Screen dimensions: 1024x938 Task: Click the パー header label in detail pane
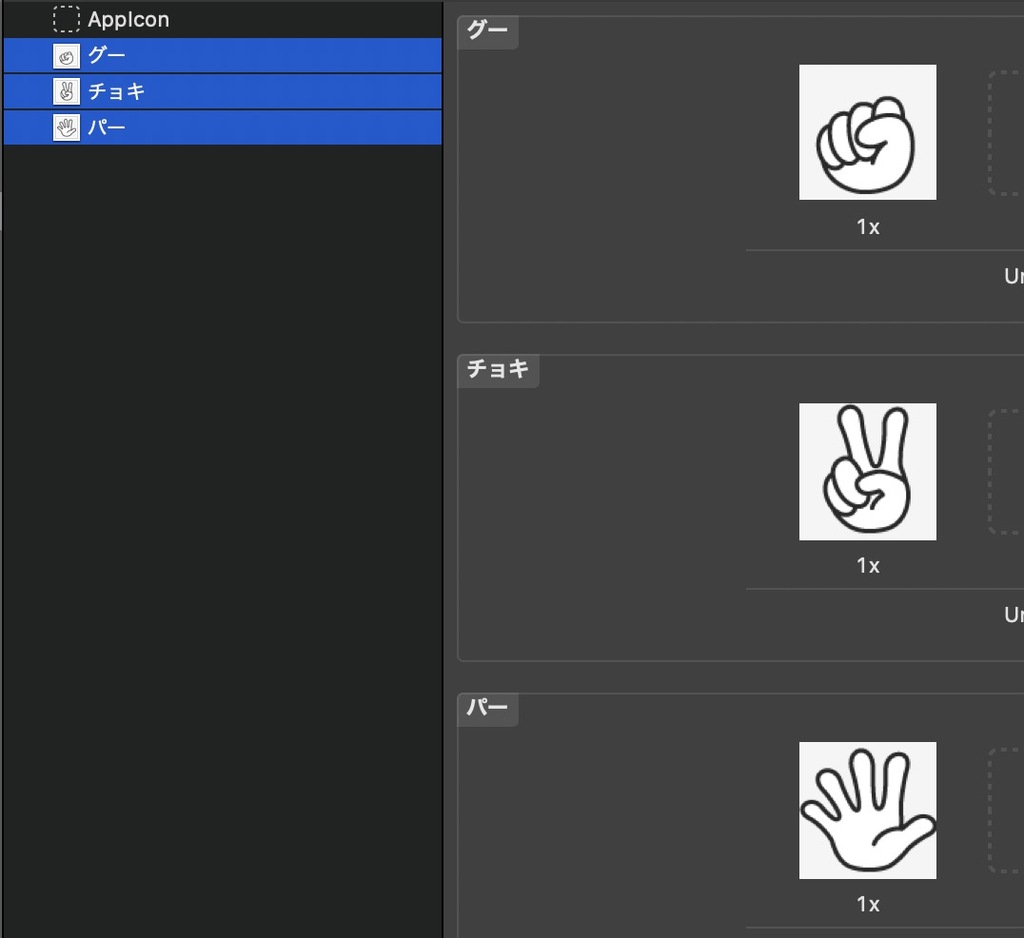487,707
